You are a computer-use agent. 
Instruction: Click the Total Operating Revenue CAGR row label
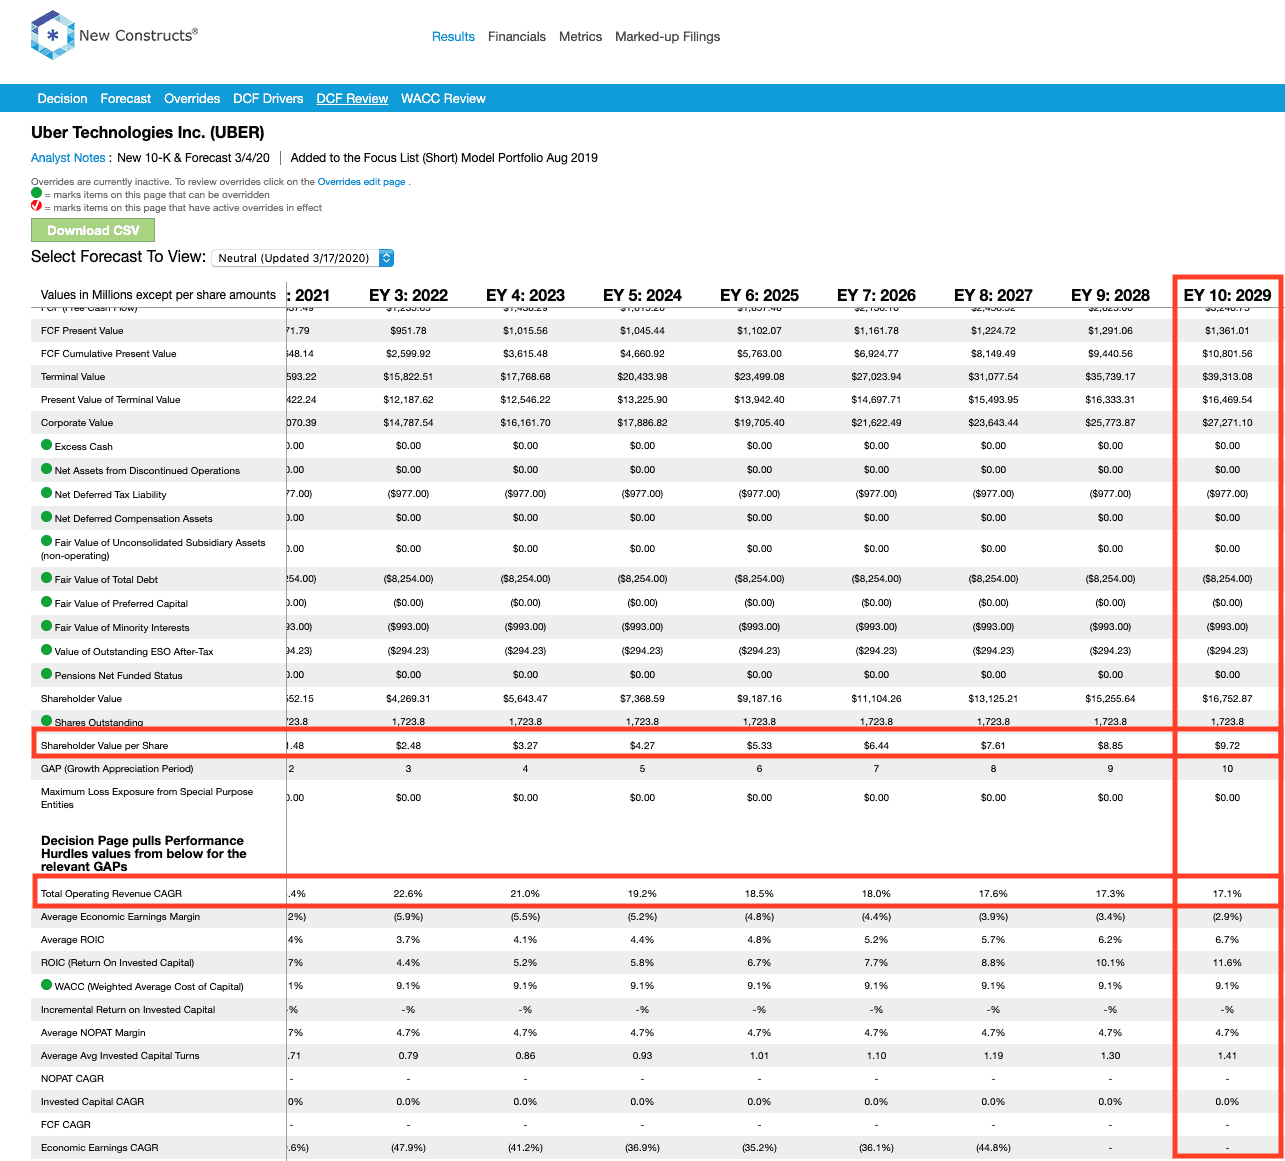111,893
